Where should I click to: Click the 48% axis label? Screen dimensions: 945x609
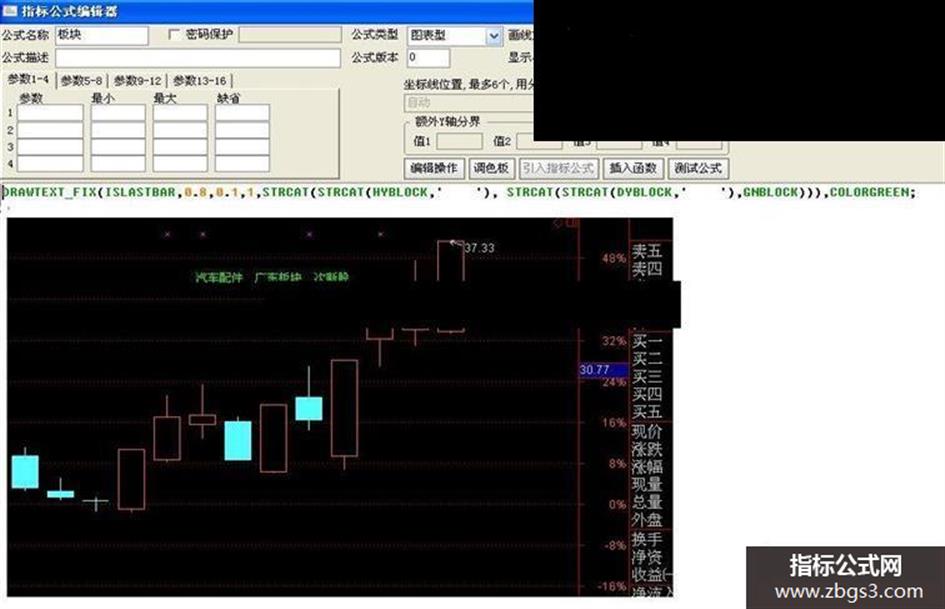coord(614,259)
